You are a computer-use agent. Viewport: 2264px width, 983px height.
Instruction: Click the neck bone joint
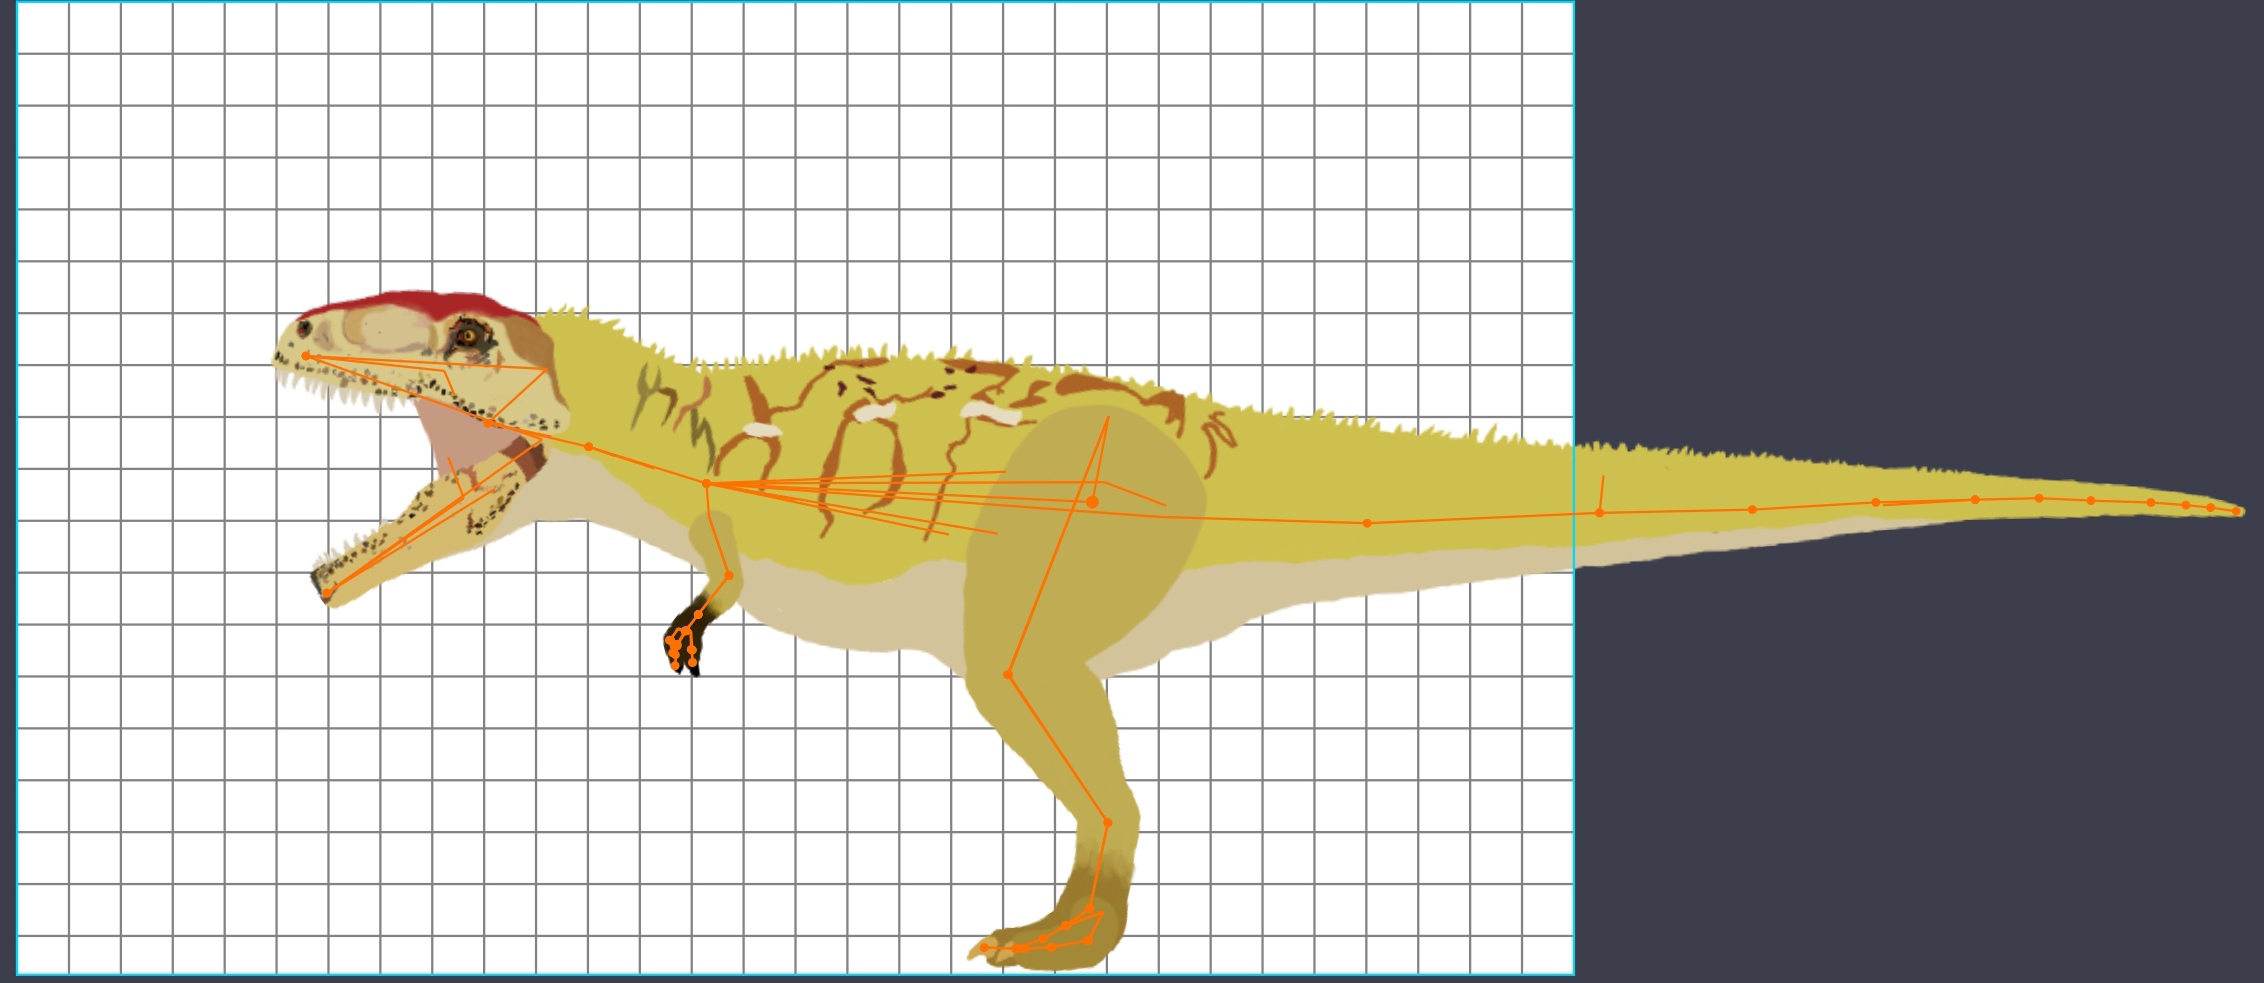(589, 447)
